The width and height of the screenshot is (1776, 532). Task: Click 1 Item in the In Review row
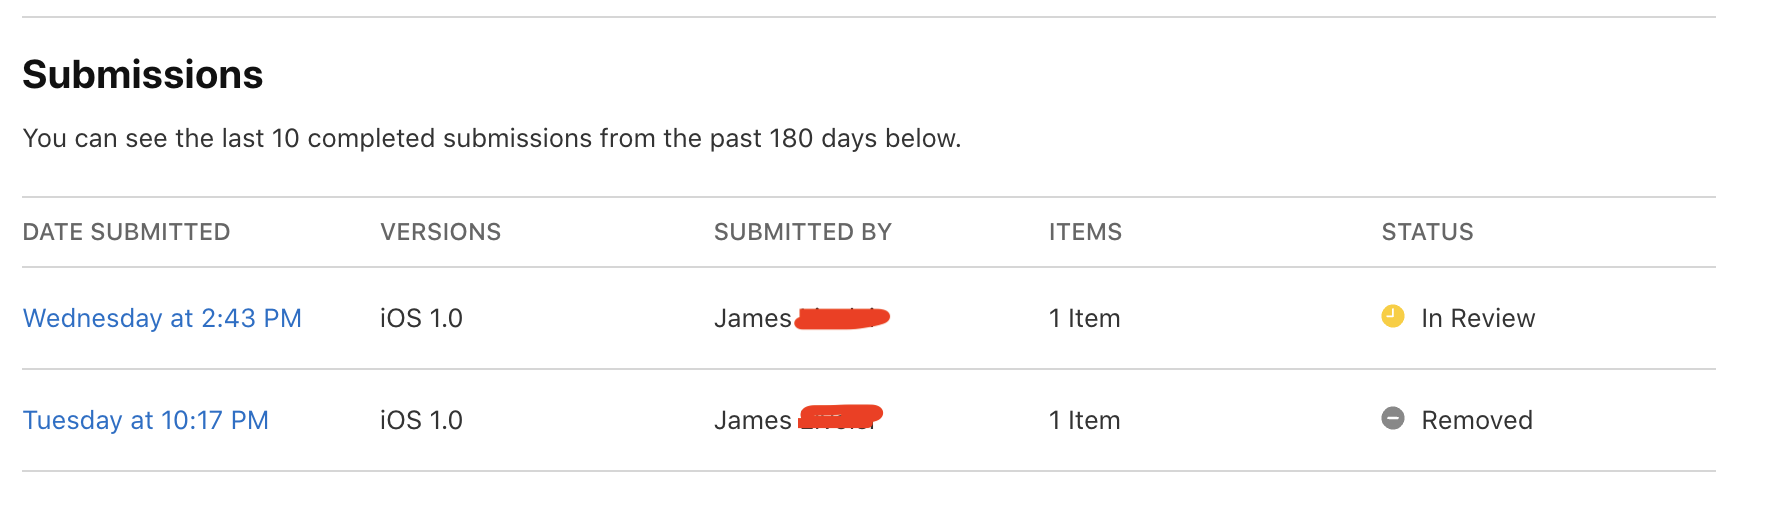pyautogui.click(x=1084, y=318)
